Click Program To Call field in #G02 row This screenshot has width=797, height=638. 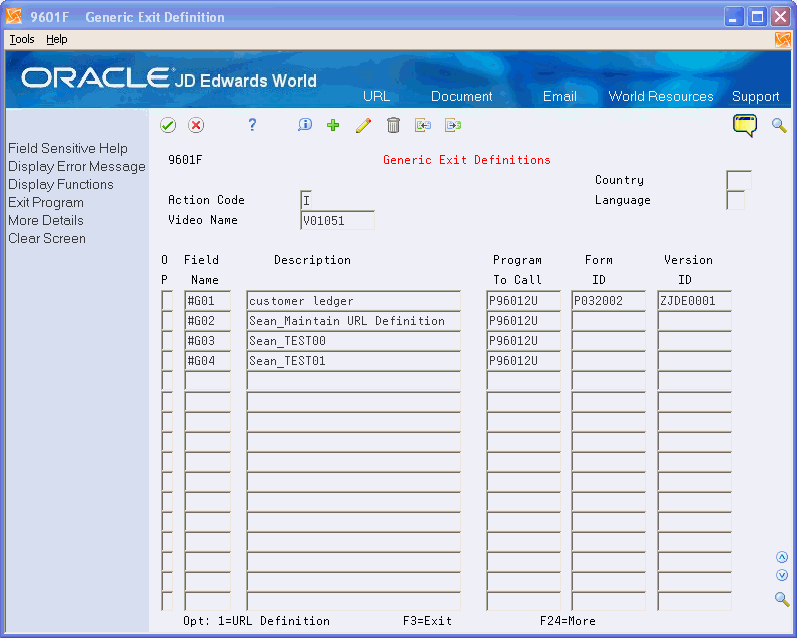coord(523,321)
